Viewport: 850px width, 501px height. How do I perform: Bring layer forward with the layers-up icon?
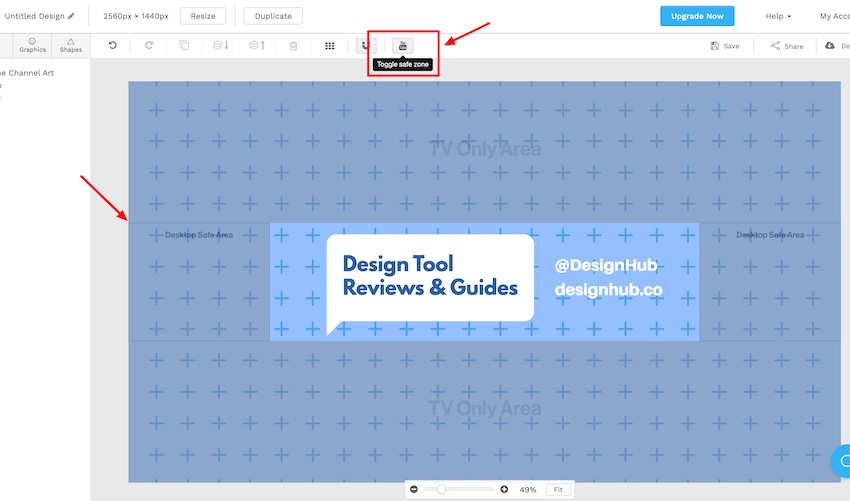tap(257, 46)
